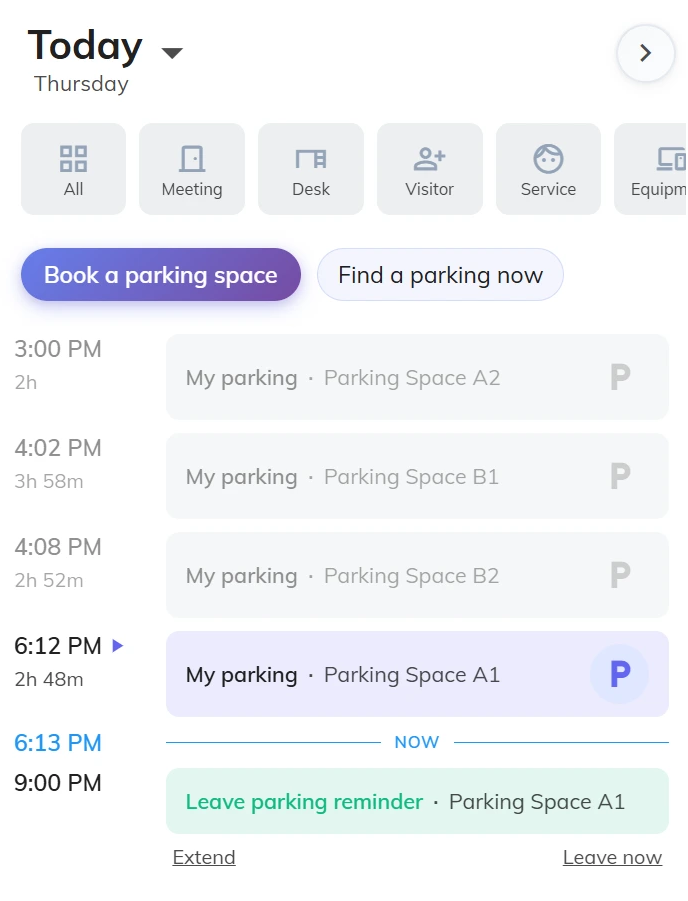Advance to the next day with the chevron
The height and width of the screenshot is (901, 688).
(x=645, y=54)
